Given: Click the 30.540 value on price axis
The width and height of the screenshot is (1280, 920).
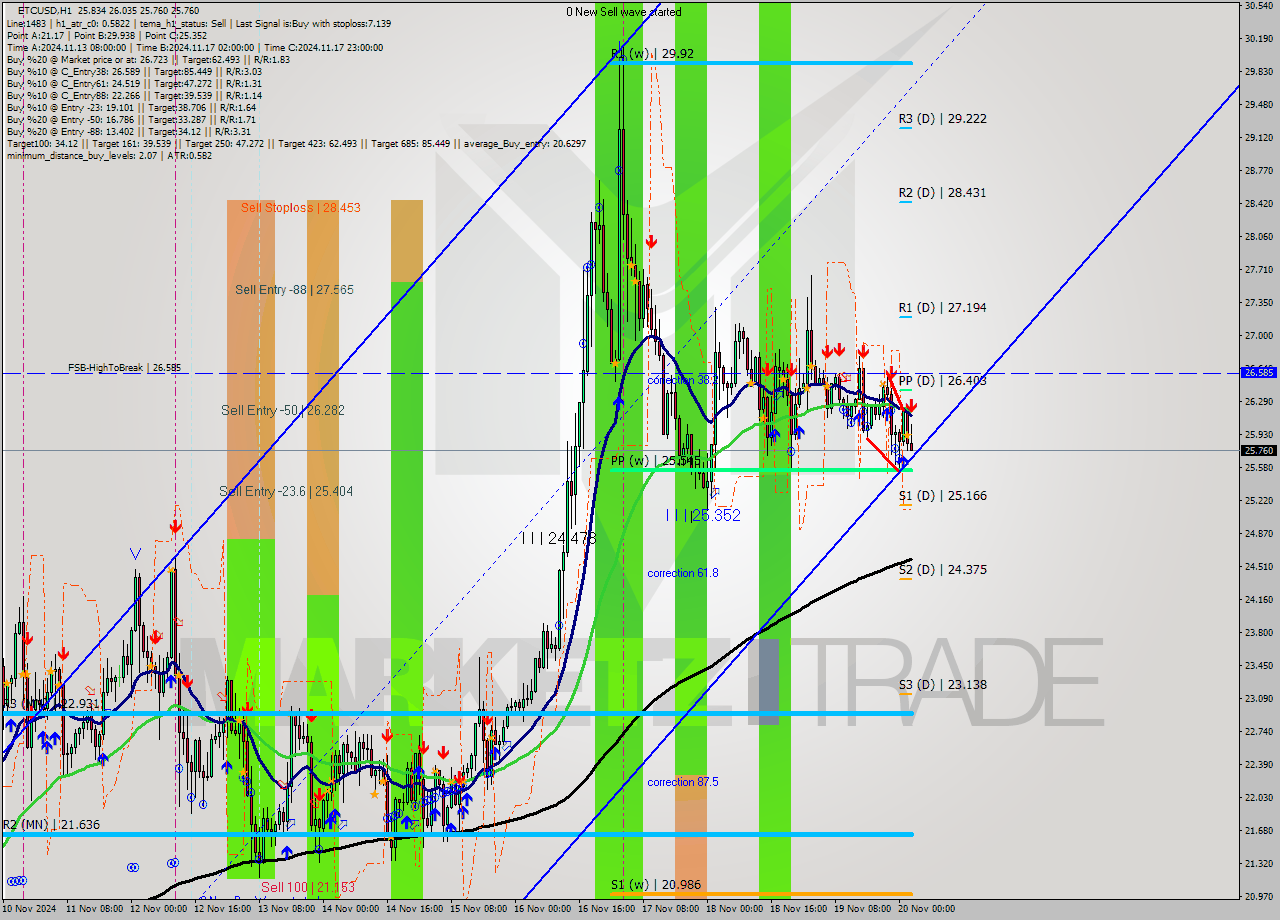Looking at the screenshot, I should [1259, 6].
